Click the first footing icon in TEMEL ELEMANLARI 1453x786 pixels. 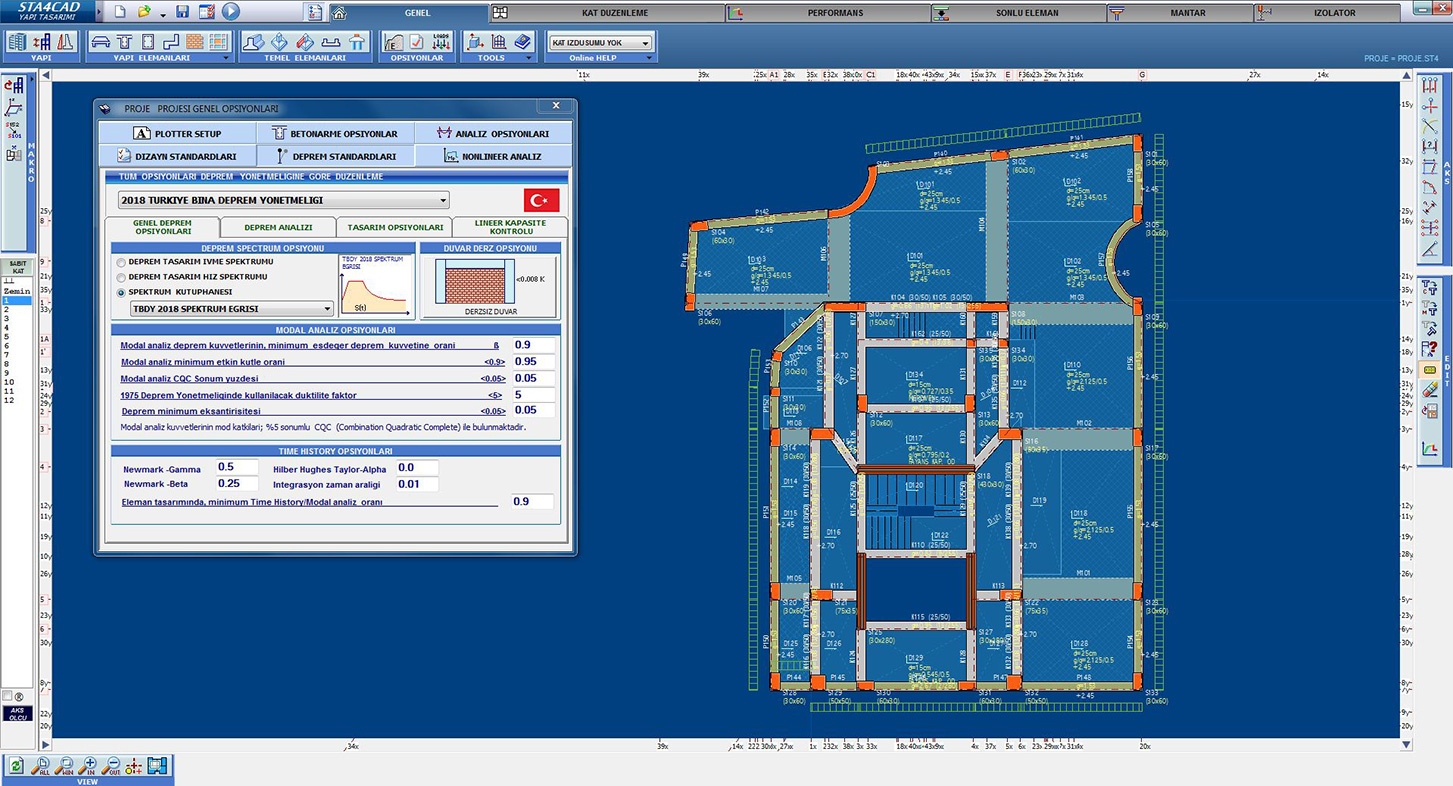tap(254, 42)
